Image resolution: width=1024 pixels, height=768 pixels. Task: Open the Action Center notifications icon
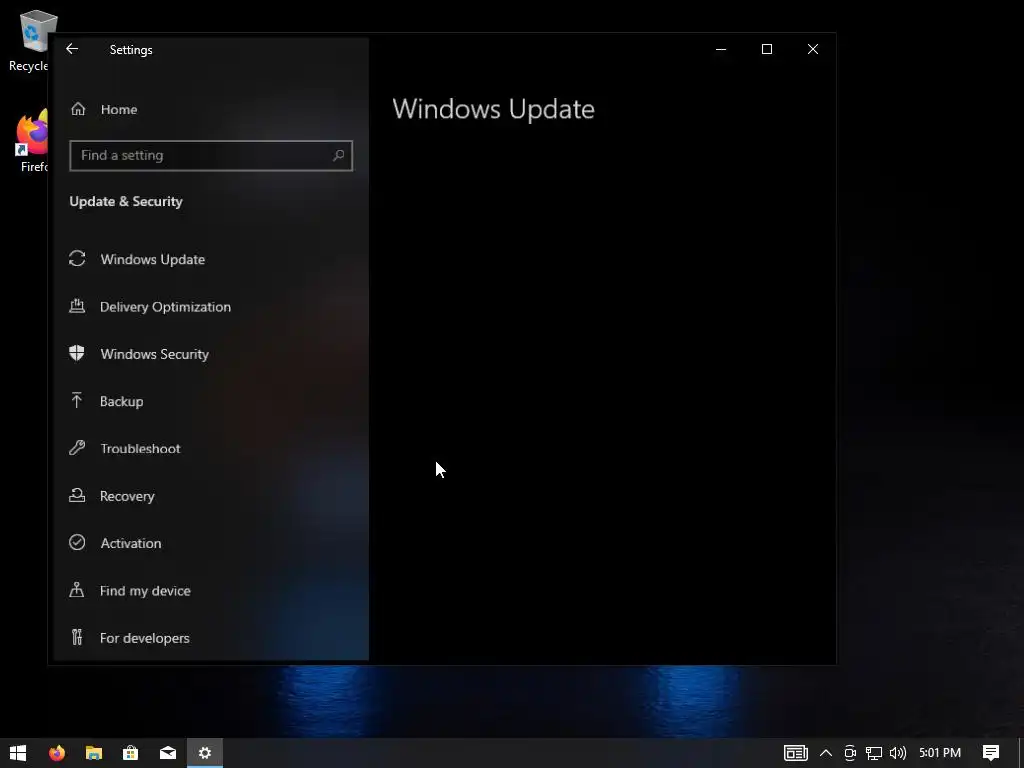(x=991, y=753)
